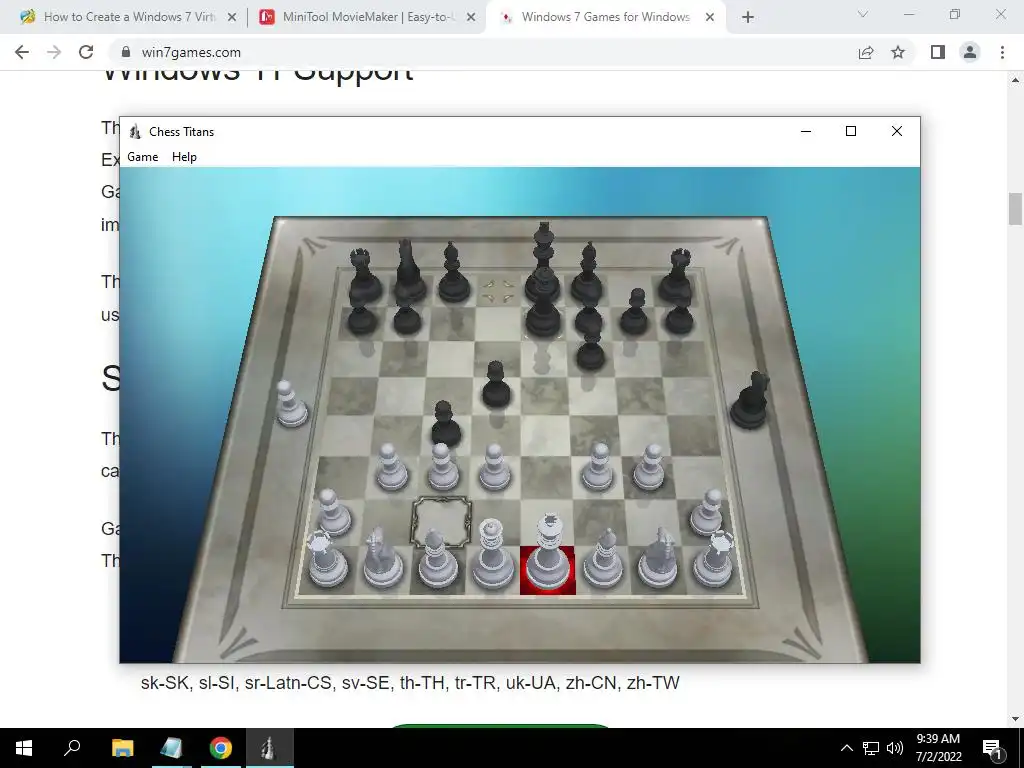Open a new Chrome tab
This screenshot has width=1024, height=768.
tap(748, 18)
